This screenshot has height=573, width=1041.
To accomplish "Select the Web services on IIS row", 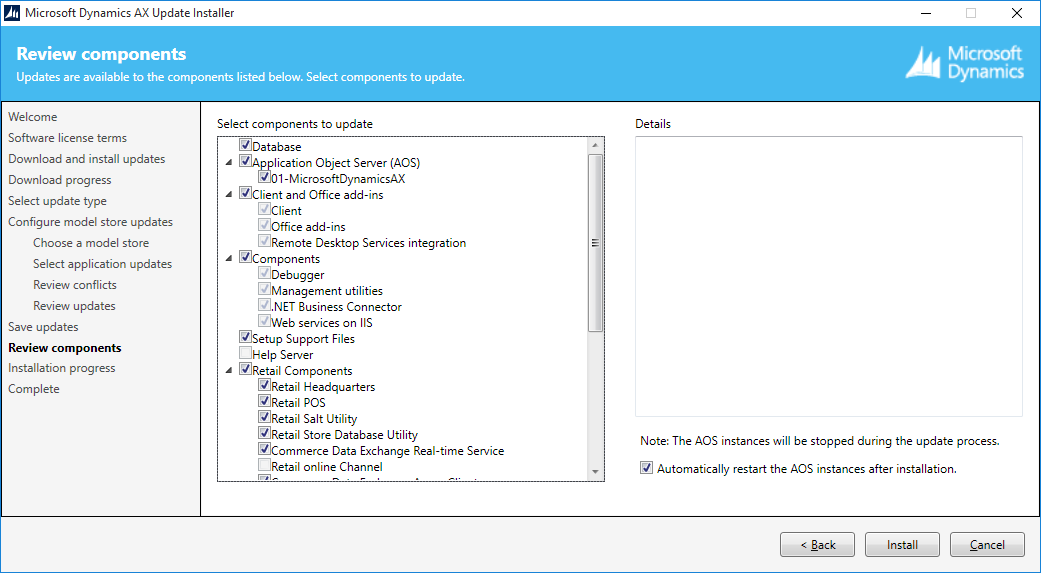I will click(x=322, y=322).
